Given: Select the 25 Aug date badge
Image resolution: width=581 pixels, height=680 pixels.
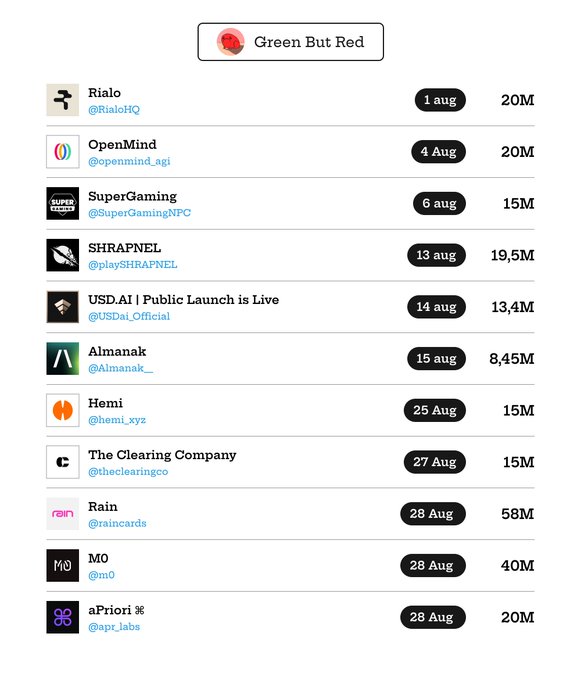Looking at the screenshot, I should click(434, 410).
